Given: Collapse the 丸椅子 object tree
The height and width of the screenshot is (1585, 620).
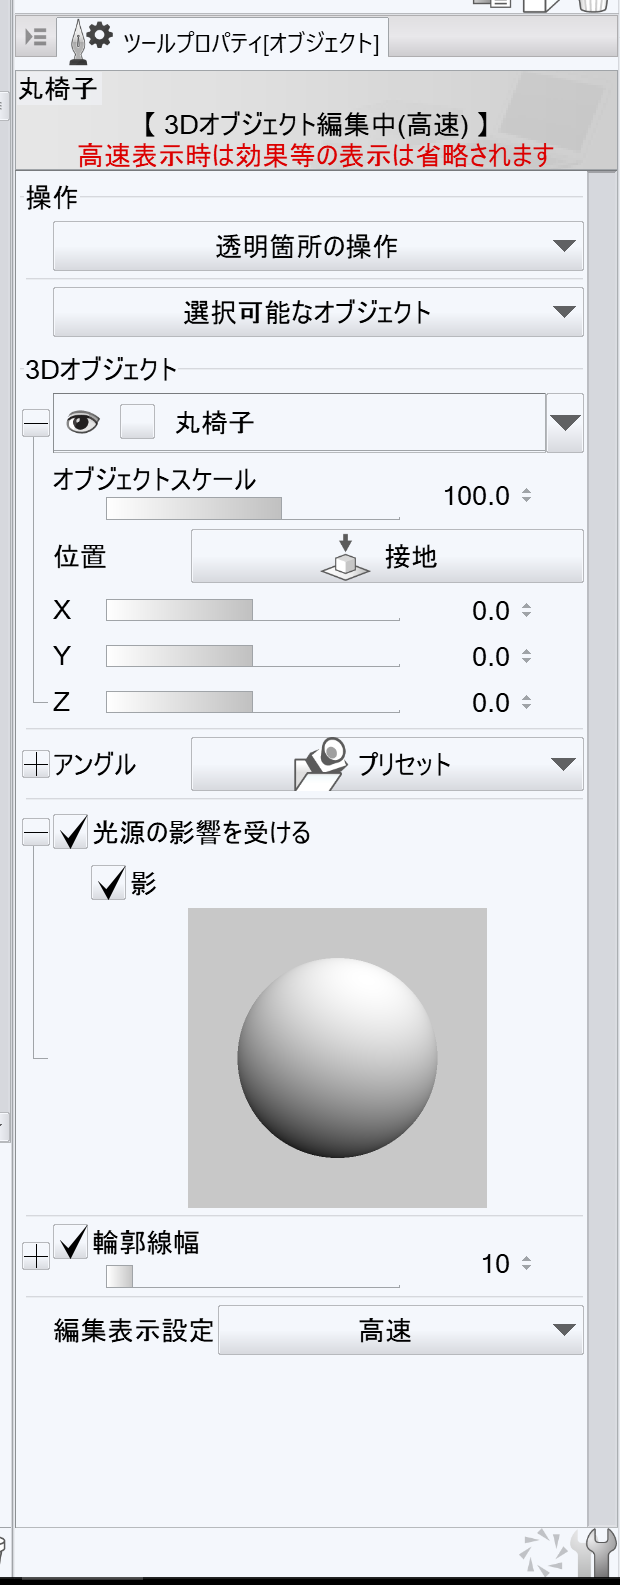Looking at the screenshot, I should (x=36, y=423).
